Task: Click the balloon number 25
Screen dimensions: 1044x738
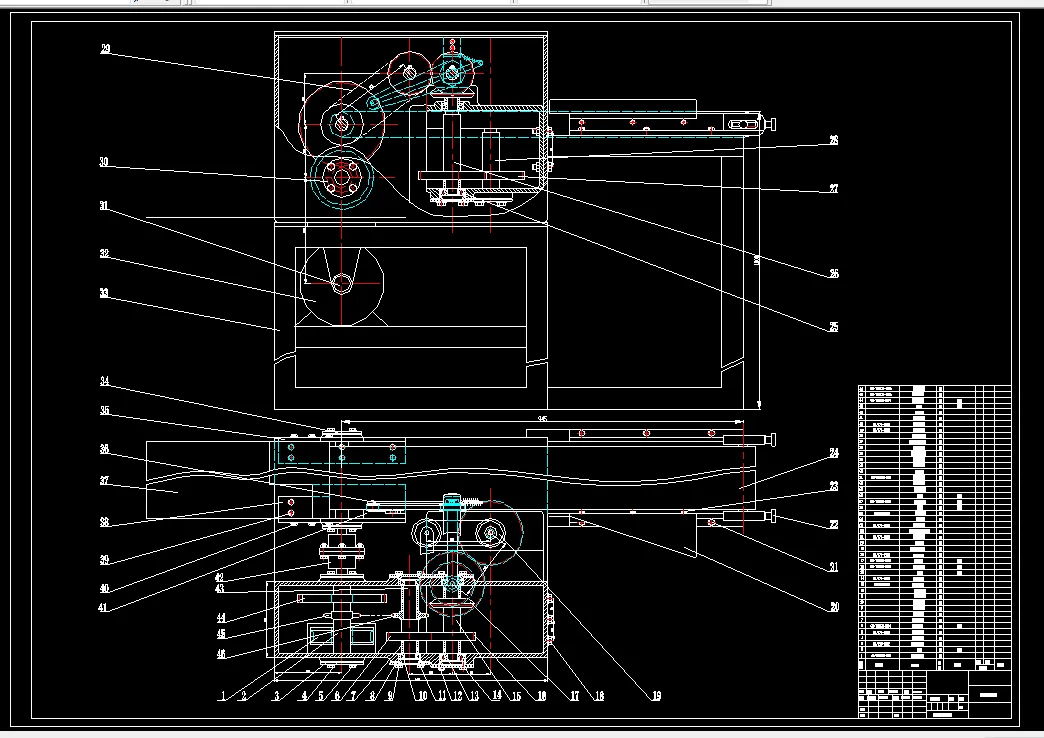Action: coord(834,327)
